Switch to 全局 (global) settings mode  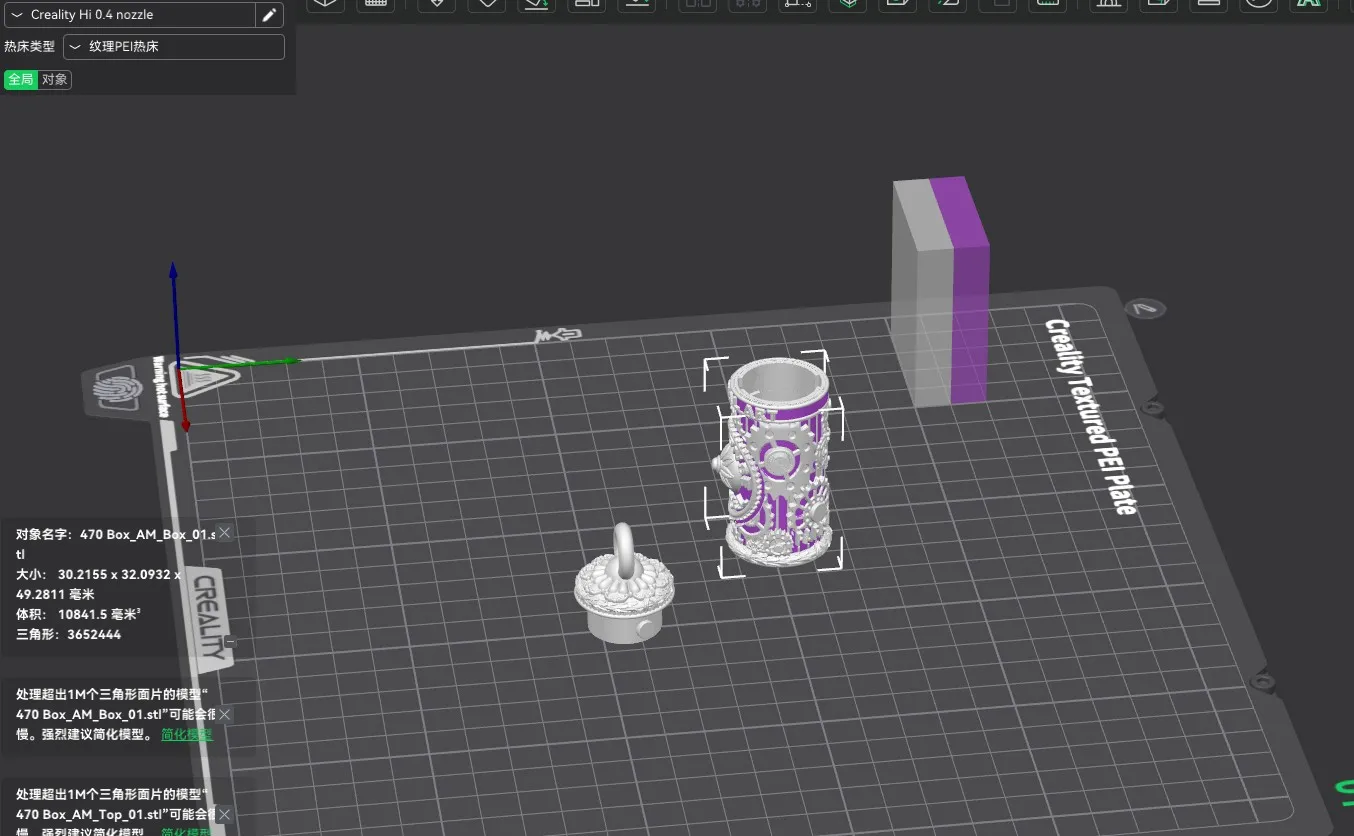pyautogui.click(x=20, y=80)
